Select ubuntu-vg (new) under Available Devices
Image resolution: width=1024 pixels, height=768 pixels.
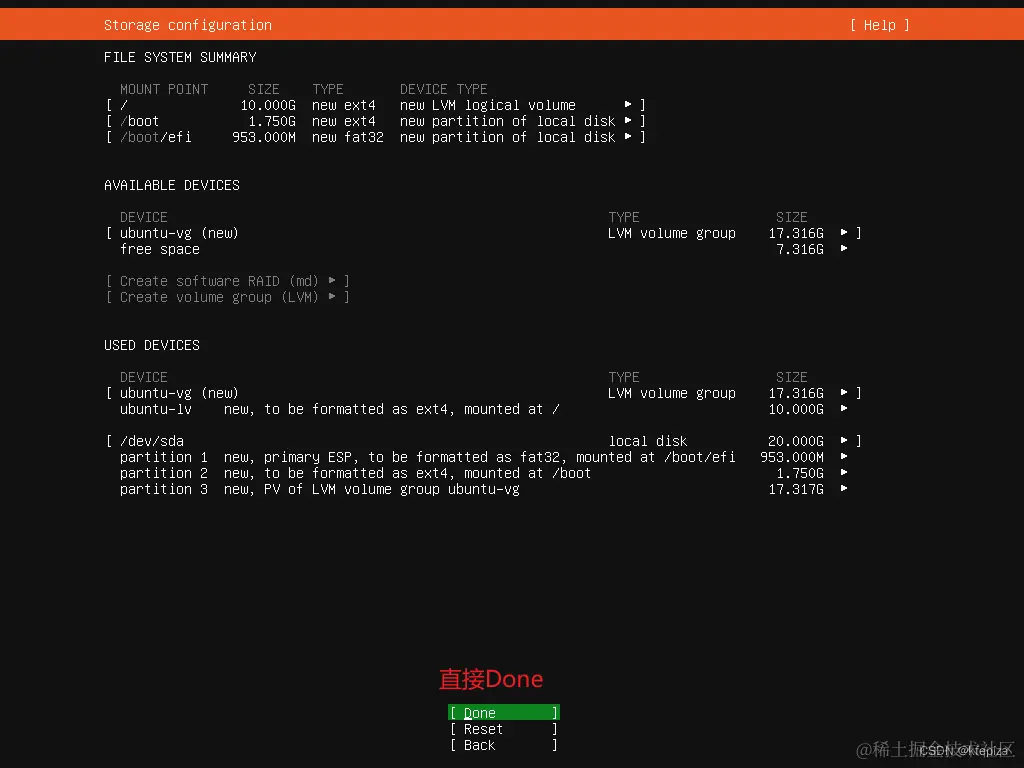(x=179, y=233)
